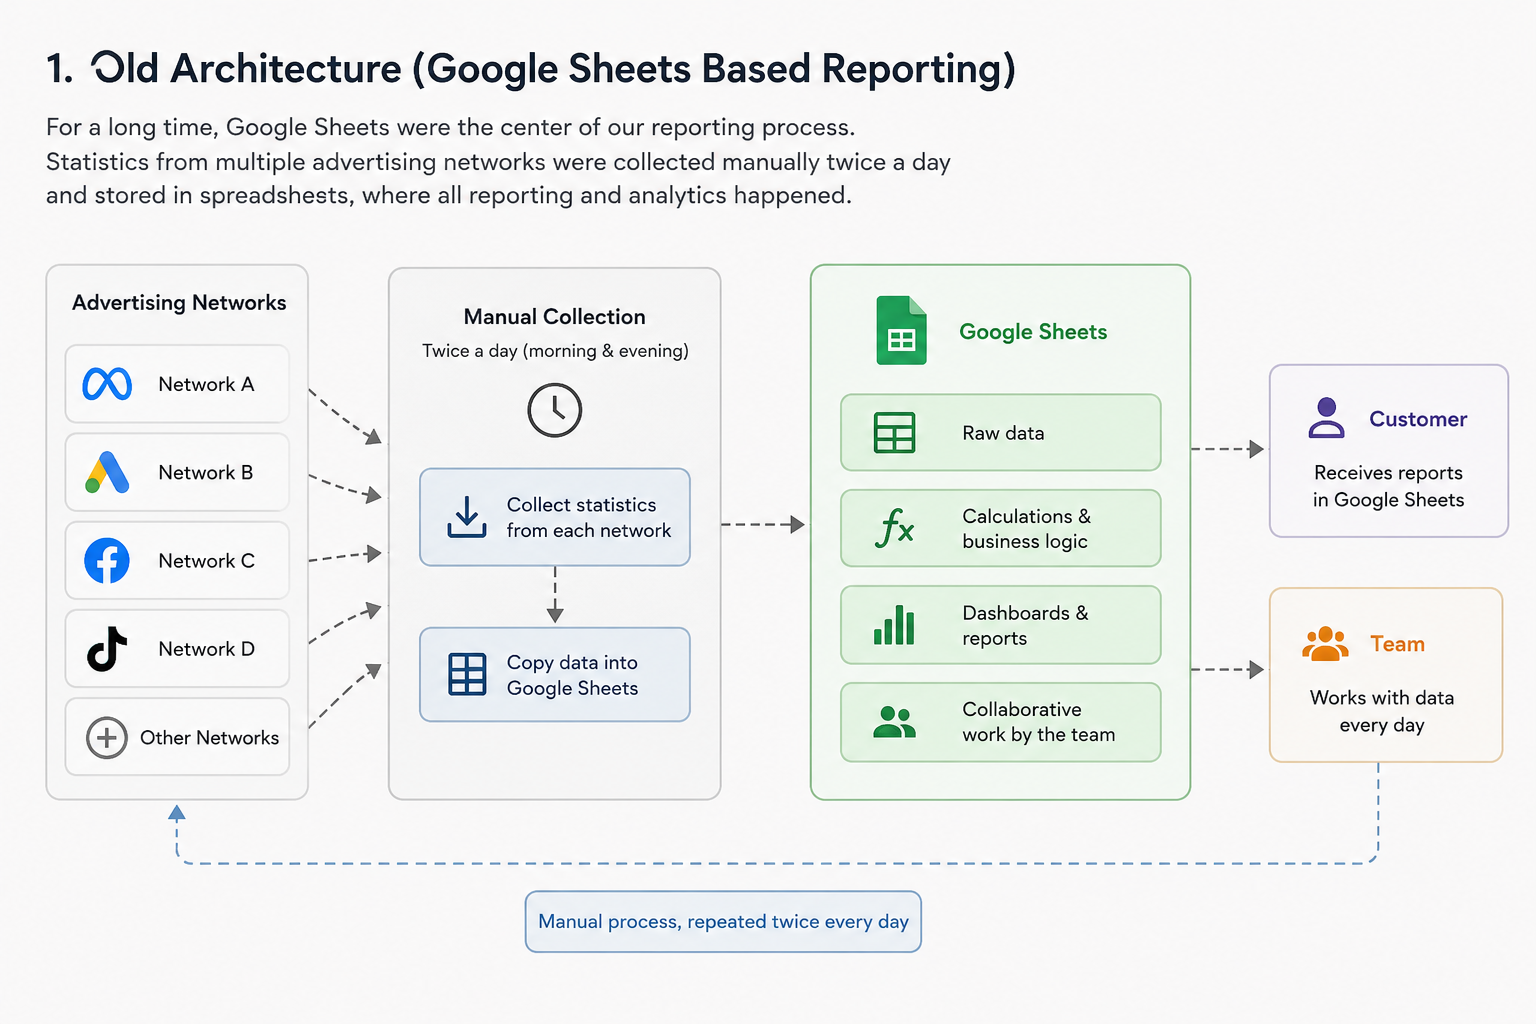The width and height of the screenshot is (1536, 1024).
Task: Select the Network D card
Action: point(177,648)
